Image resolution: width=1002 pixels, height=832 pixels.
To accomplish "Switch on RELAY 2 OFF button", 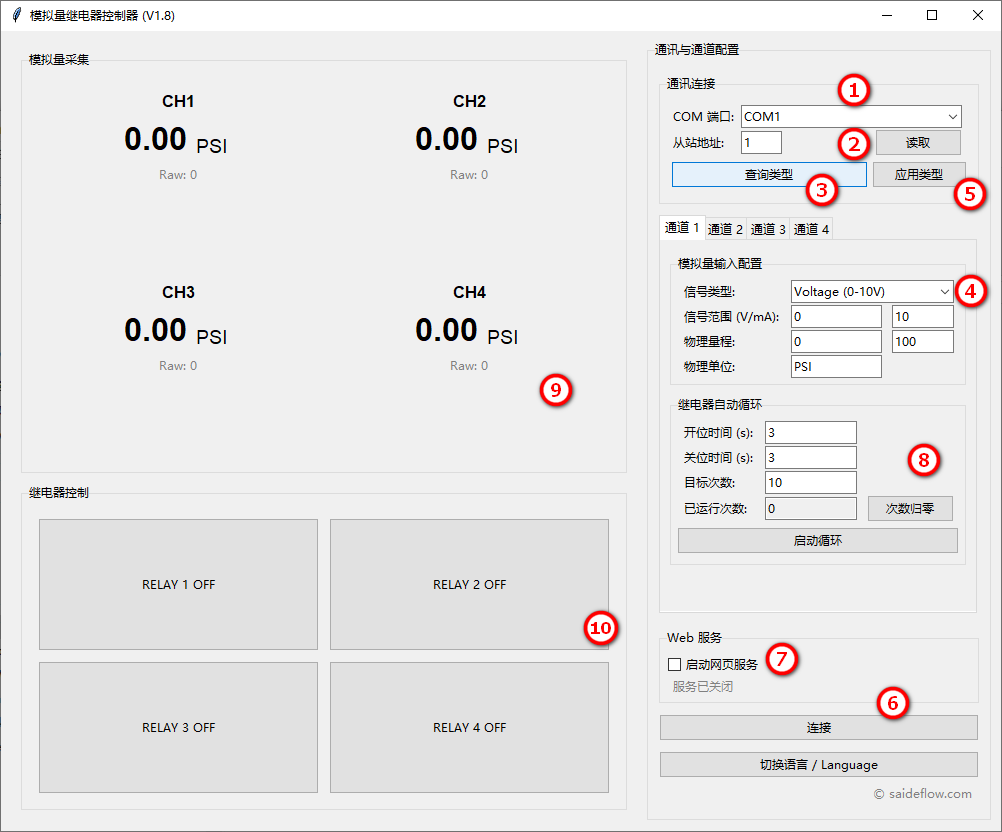I will point(469,584).
